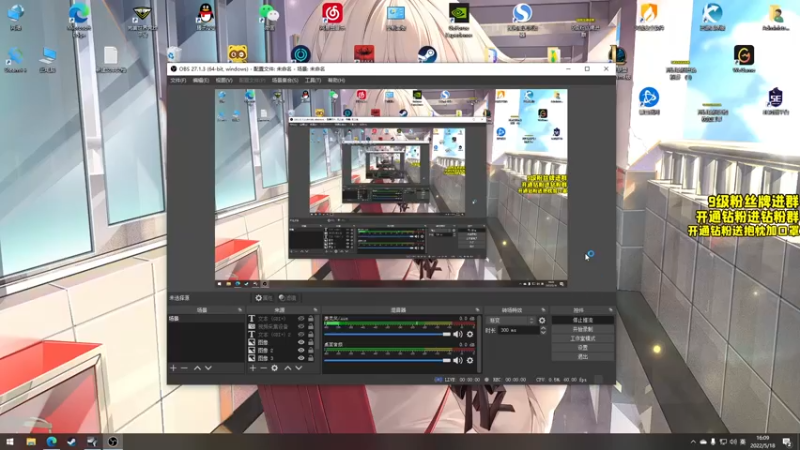The image size is (800, 450).
Task: Toggle the lock on the 文本 (GDI+) source
Action: [x=311, y=318]
